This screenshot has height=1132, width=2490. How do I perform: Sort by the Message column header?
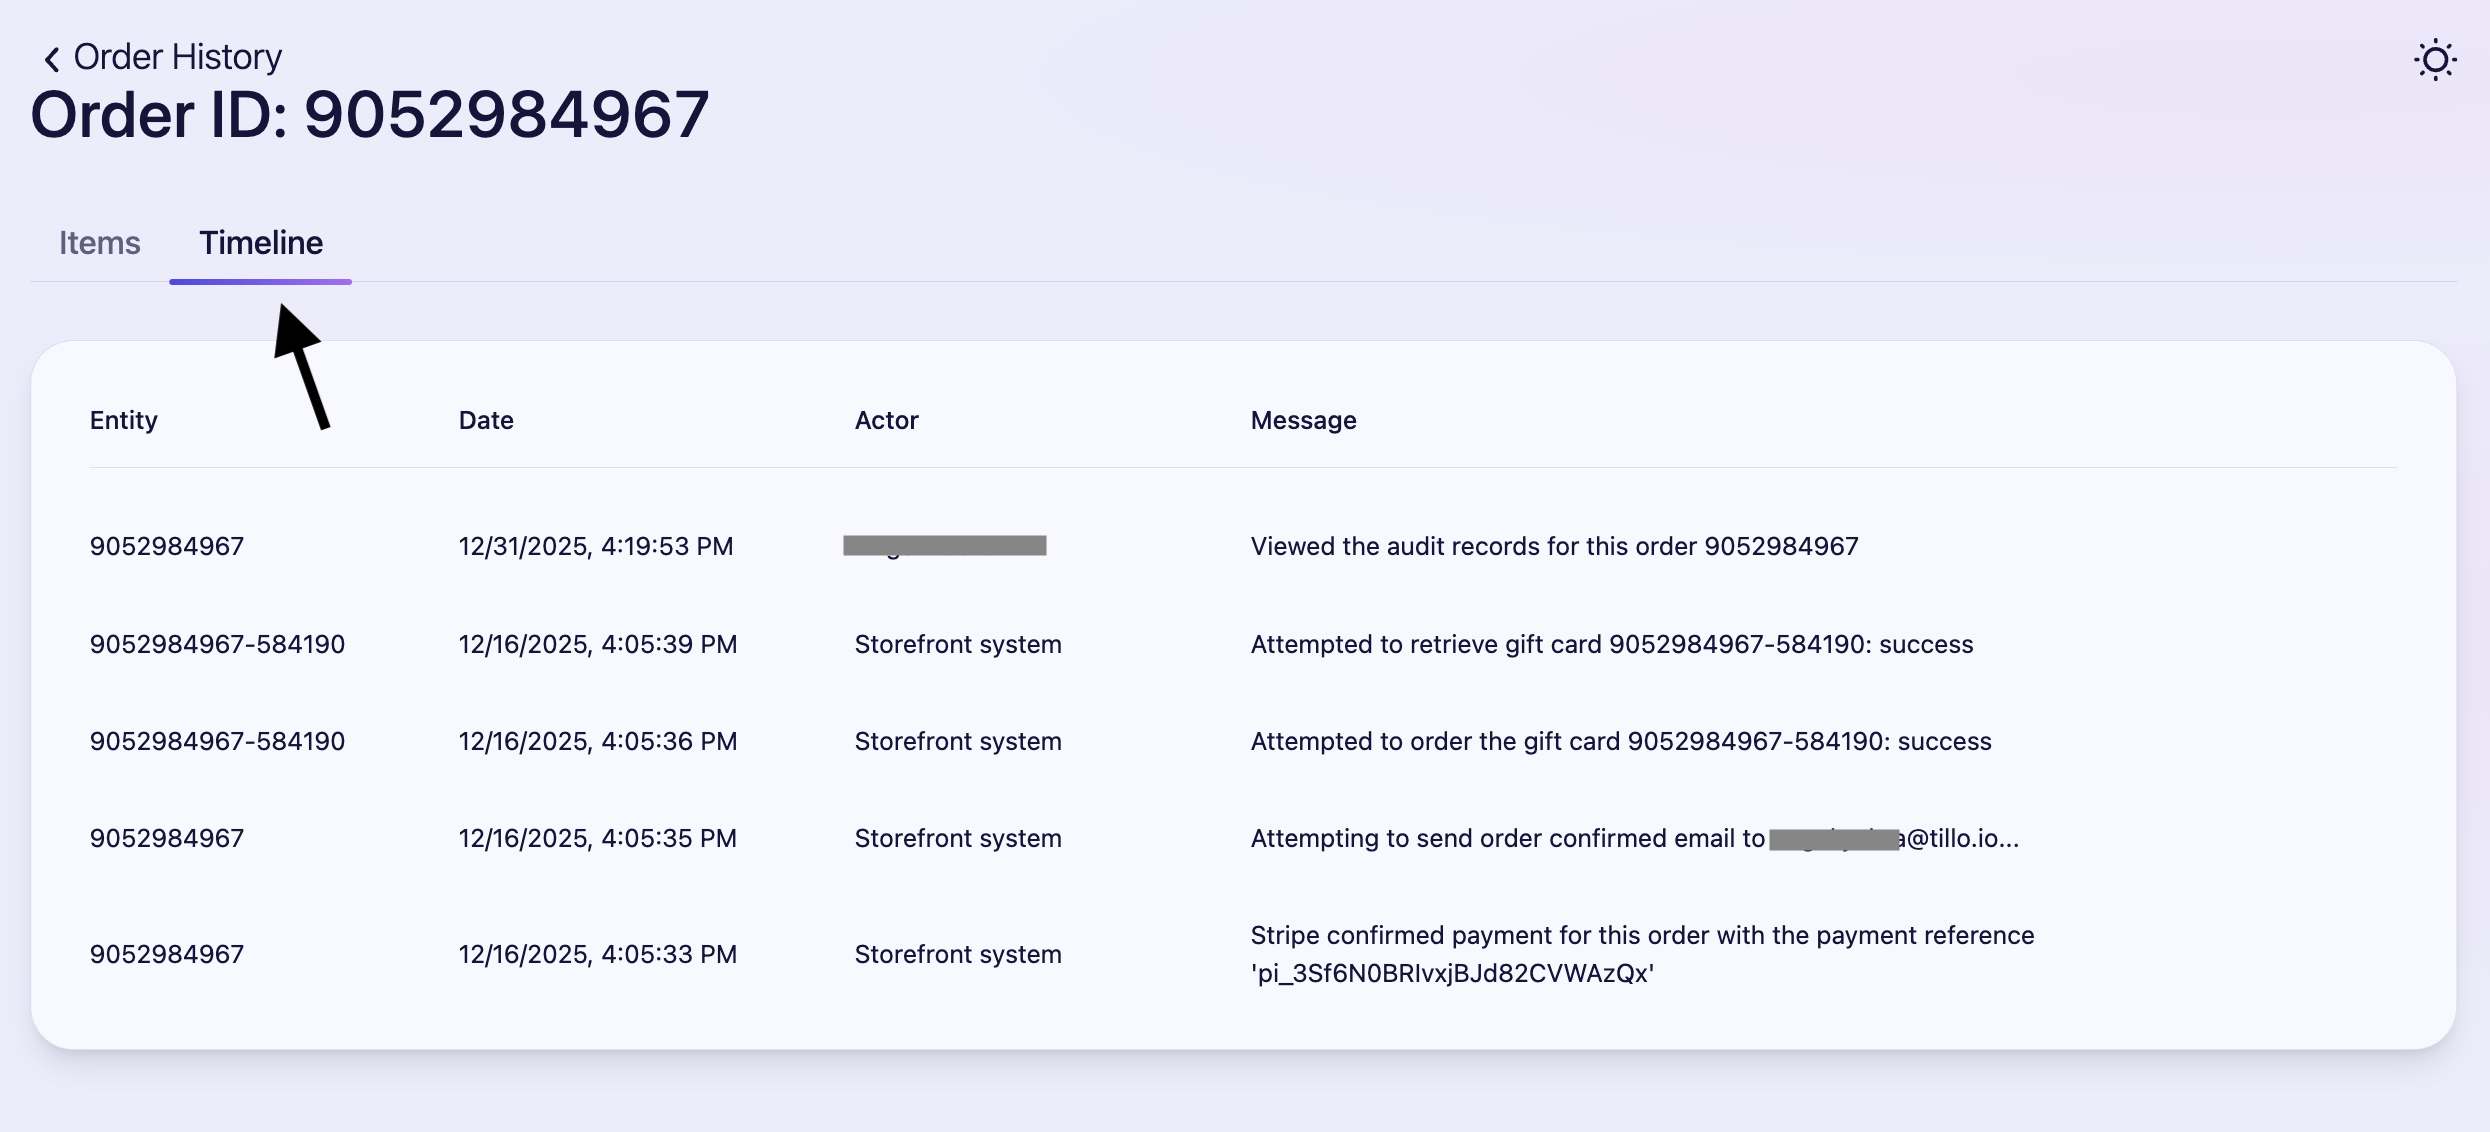tap(1302, 420)
